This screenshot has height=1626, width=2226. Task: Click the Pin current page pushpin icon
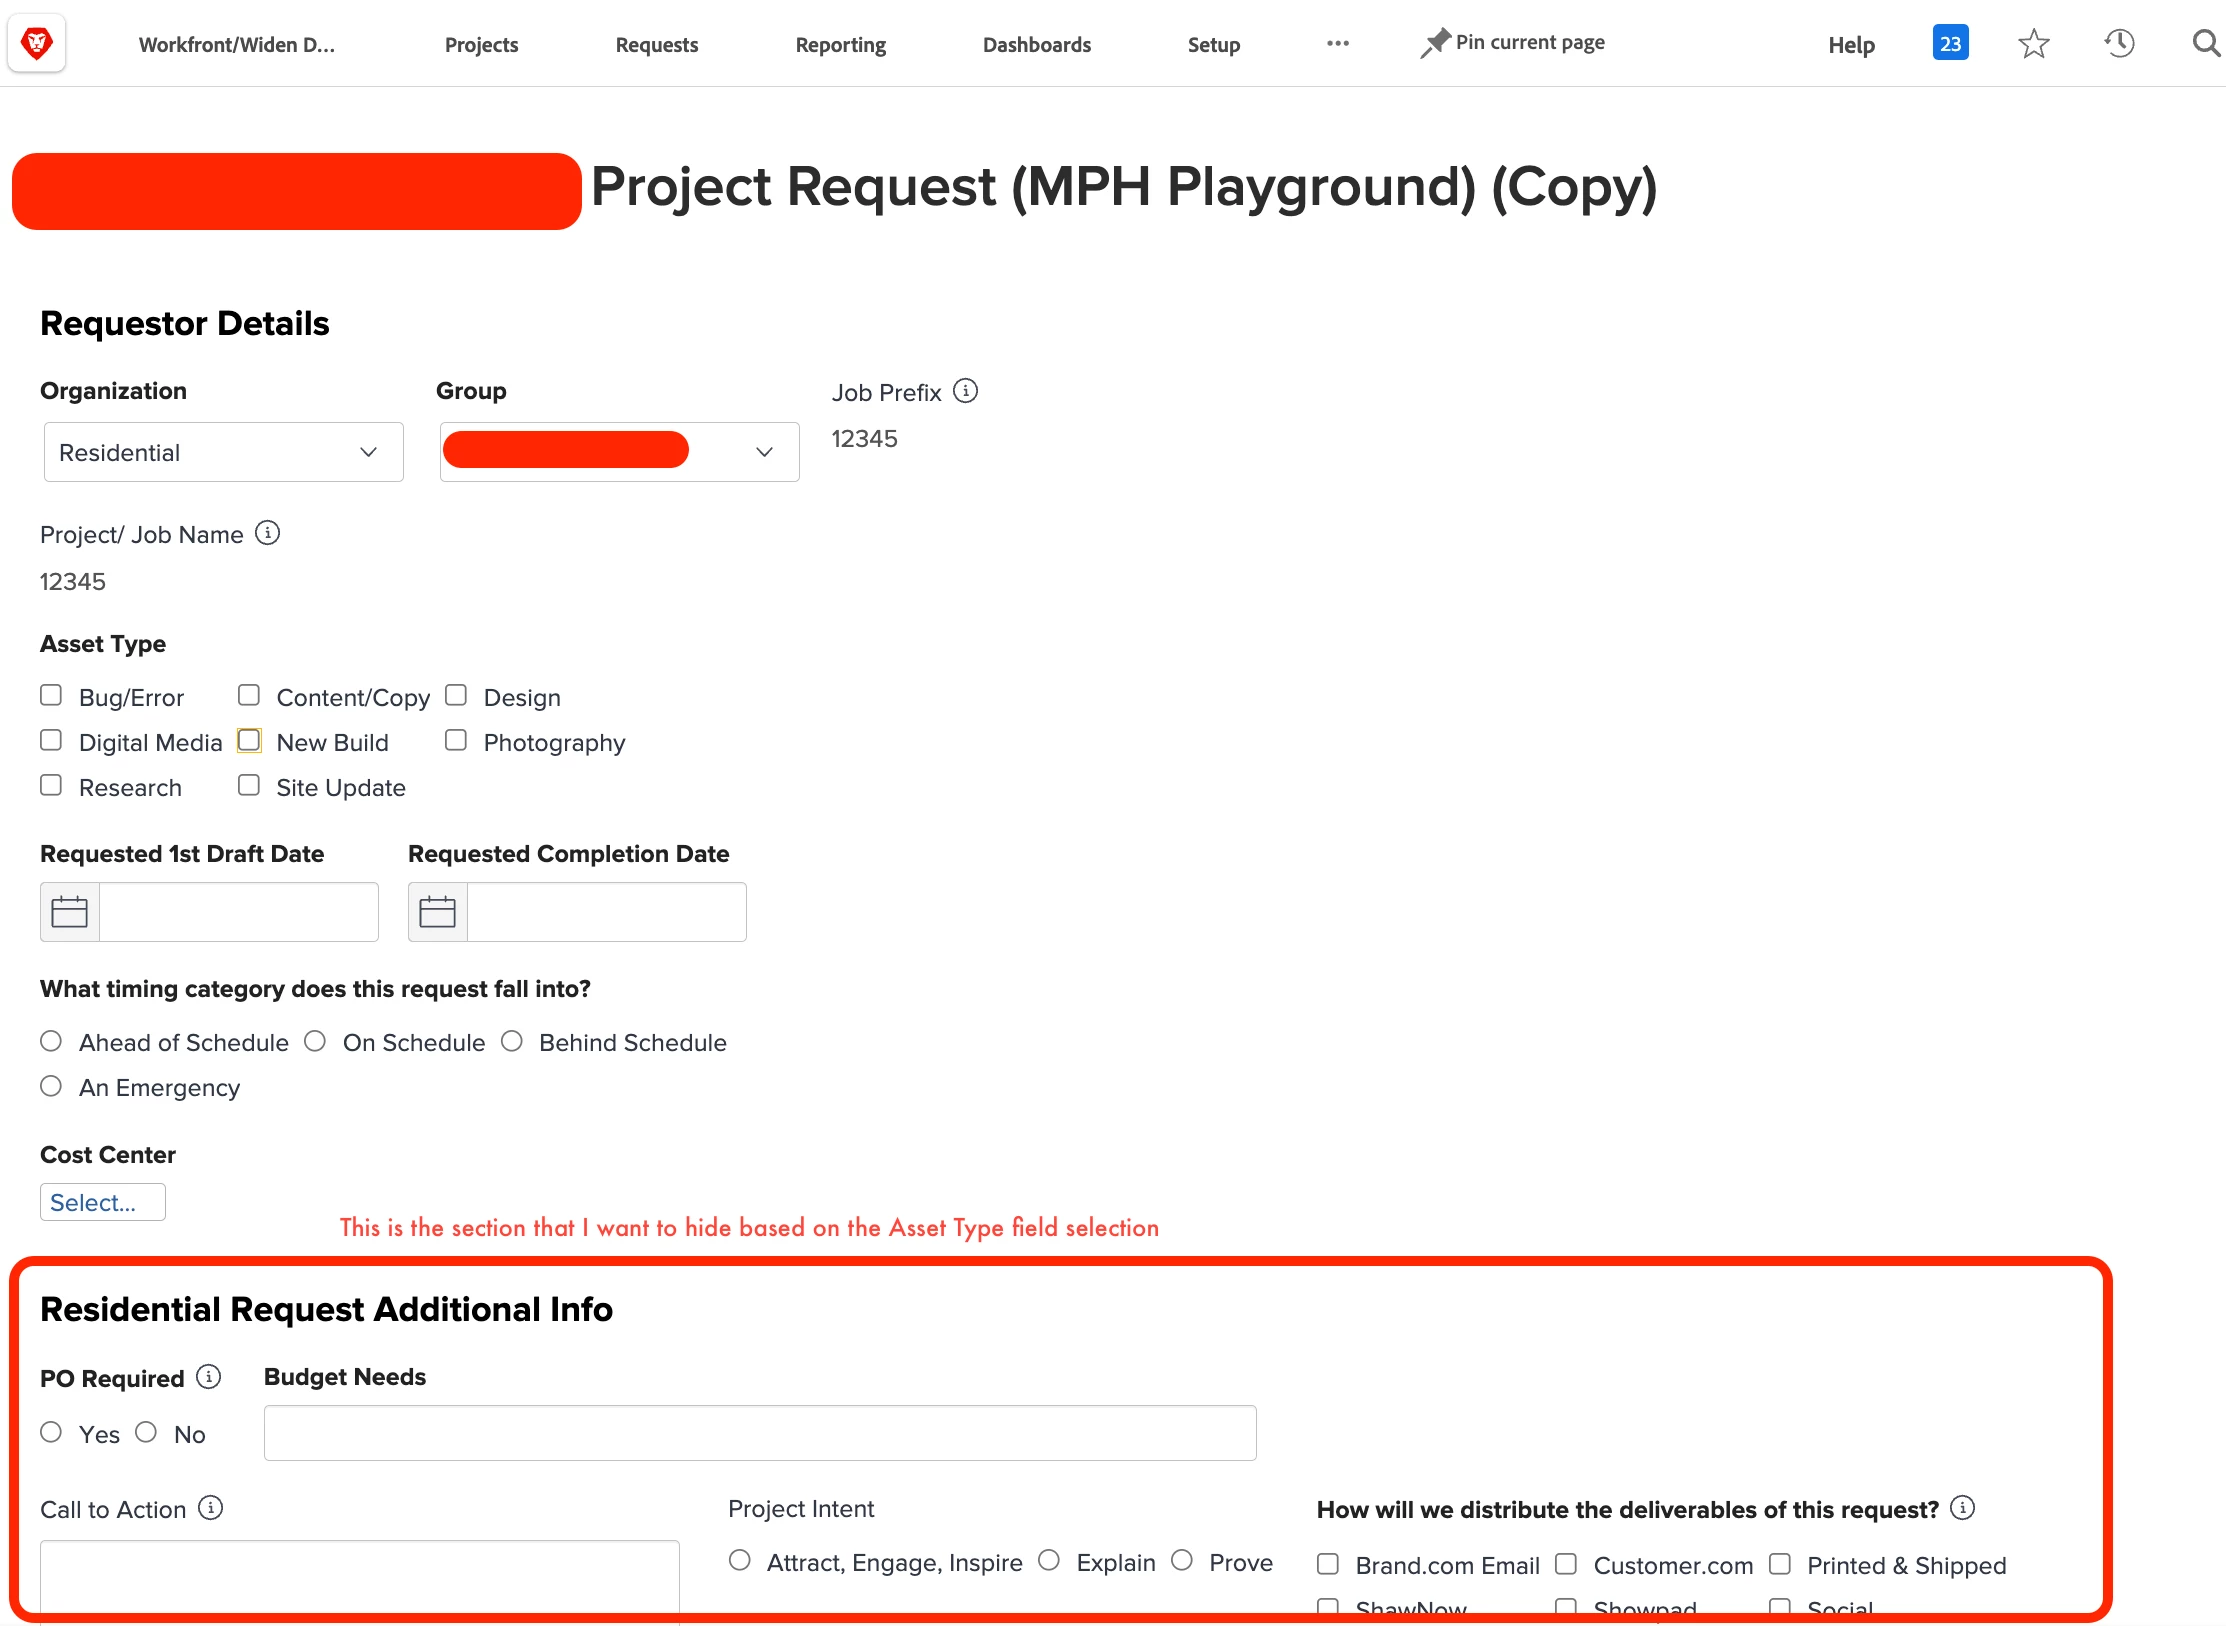(x=1435, y=43)
